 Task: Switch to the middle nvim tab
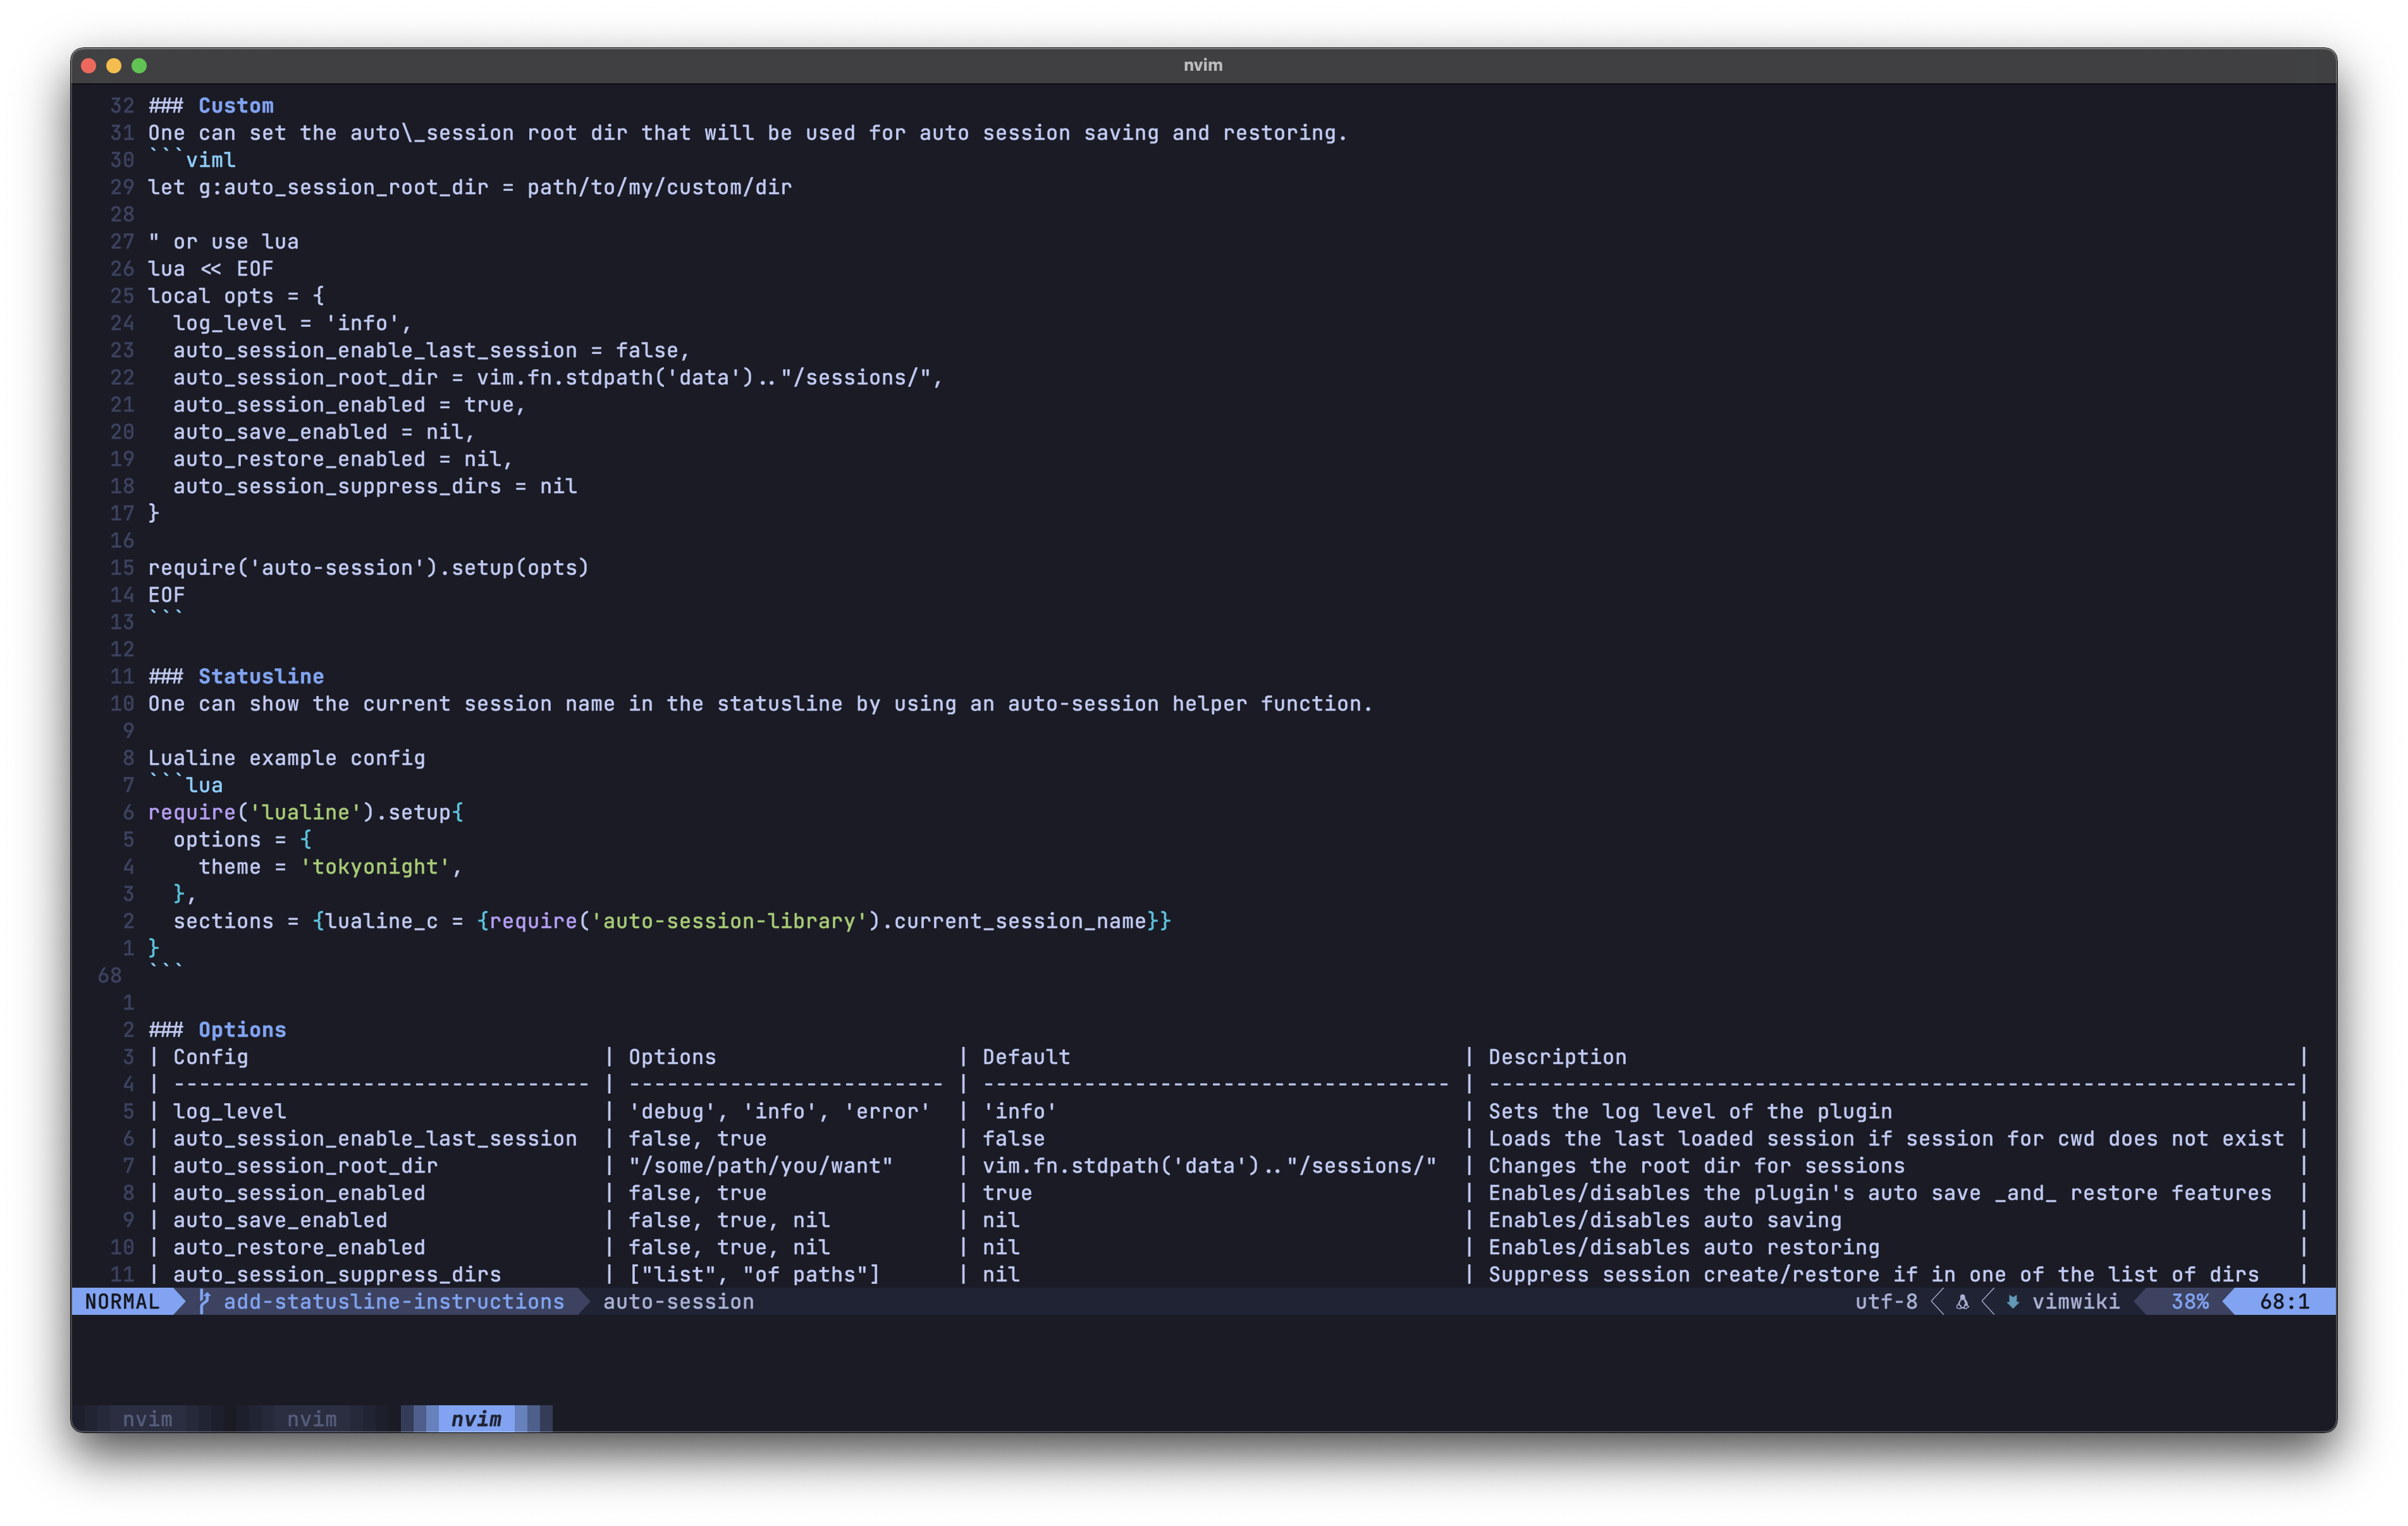(312, 1418)
